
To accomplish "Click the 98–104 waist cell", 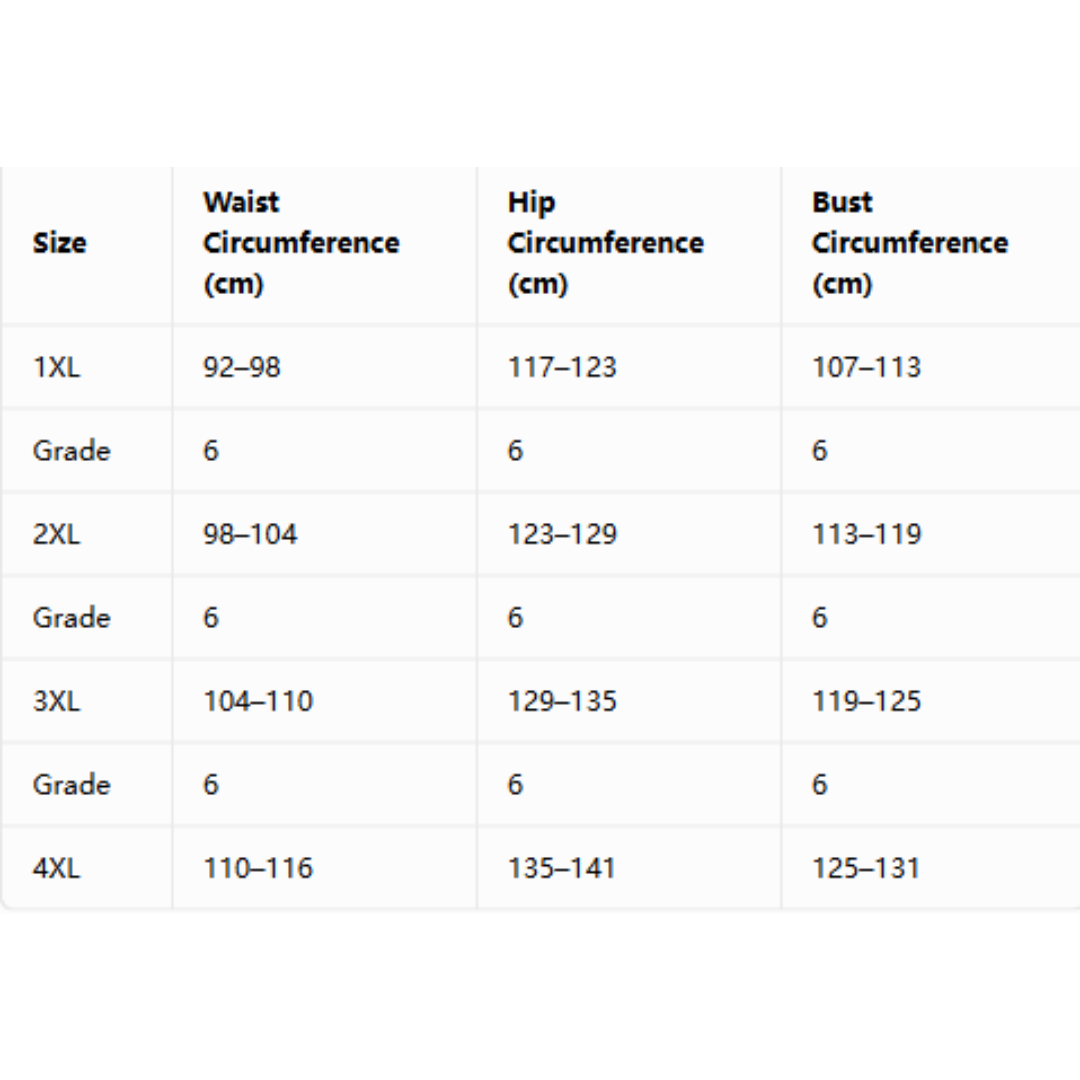I will 250,534.
